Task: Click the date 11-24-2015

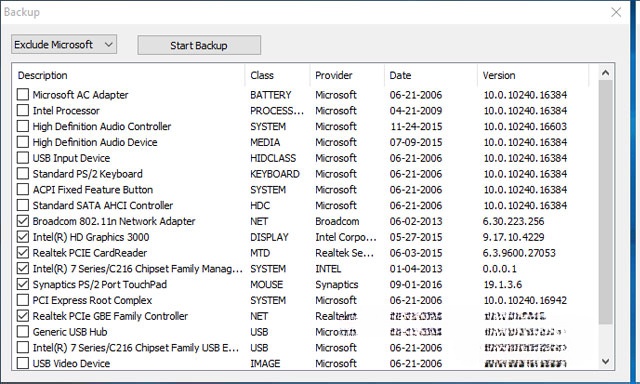Action: coord(416,126)
